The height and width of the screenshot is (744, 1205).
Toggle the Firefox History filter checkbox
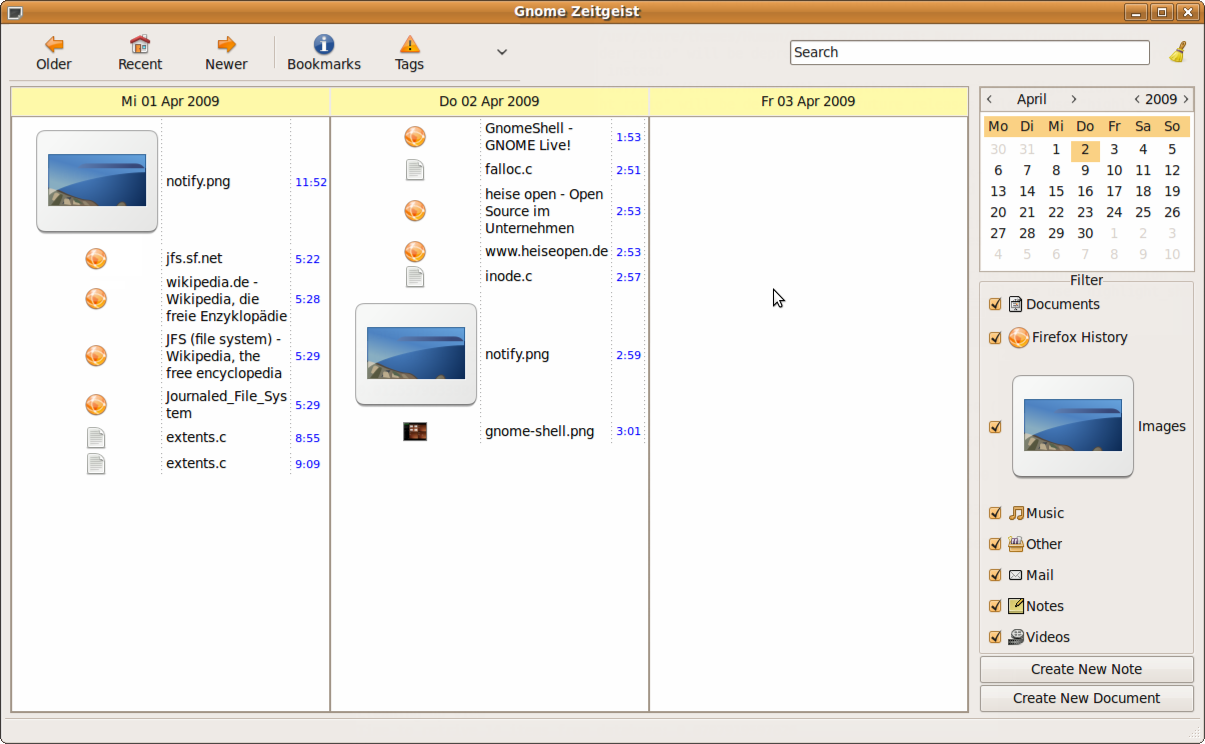click(995, 338)
